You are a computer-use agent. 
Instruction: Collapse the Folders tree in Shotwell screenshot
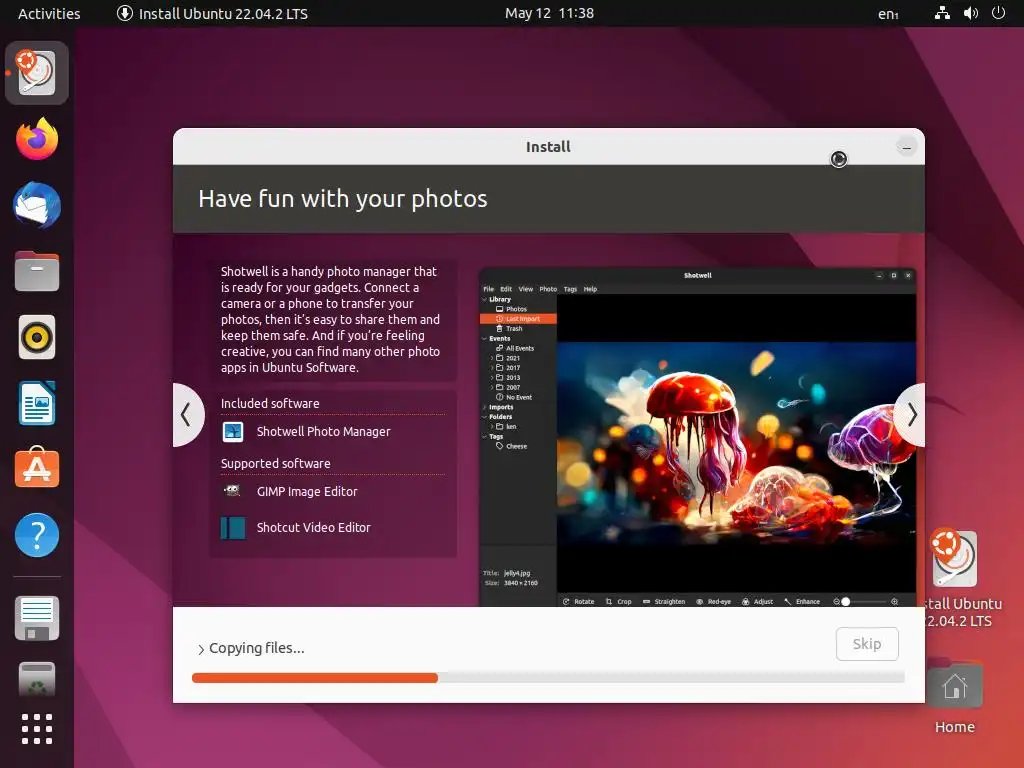click(485, 417)
